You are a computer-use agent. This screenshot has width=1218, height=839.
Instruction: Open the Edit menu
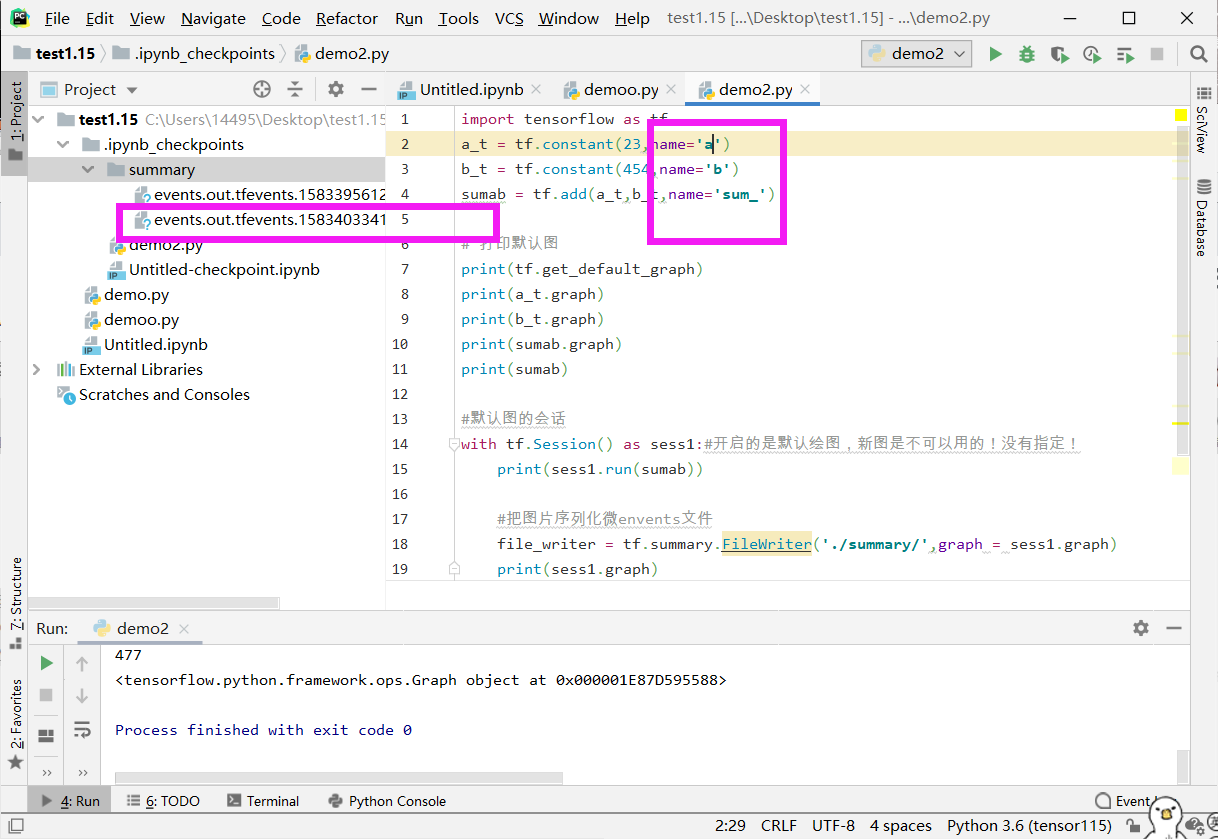coord(100,18)
